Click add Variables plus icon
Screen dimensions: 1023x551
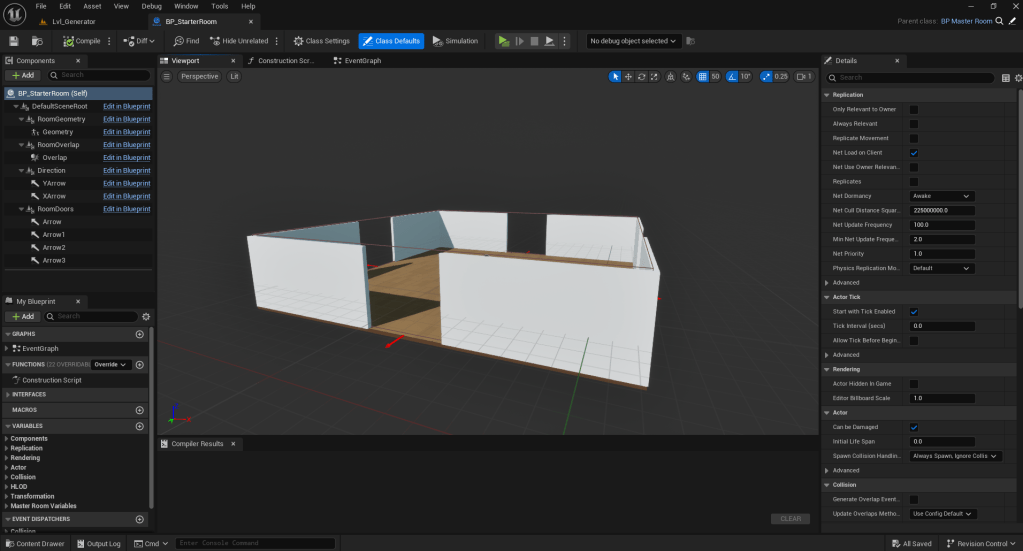click(x=139, y=426)
